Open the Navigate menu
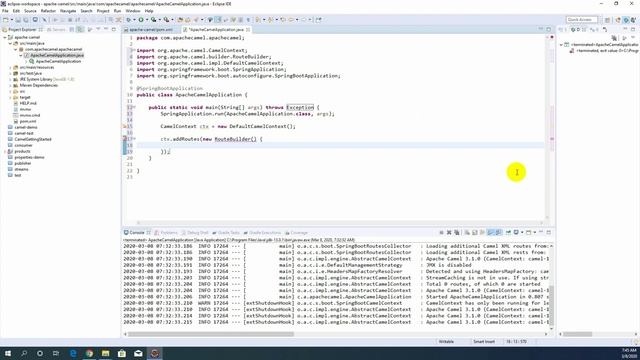The height and width of the screenshot is (360, 640). [x=68, y=11]
